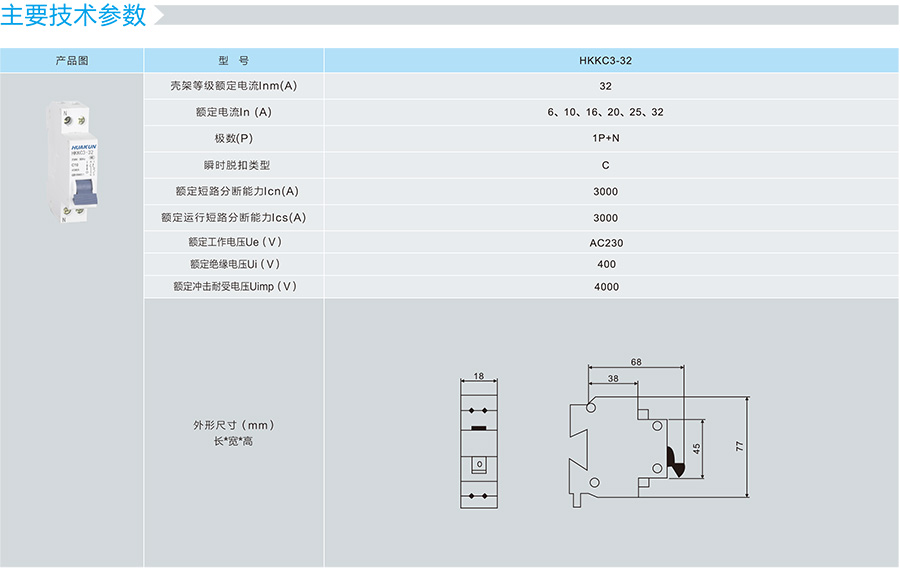Click the 额定绝缘电压Ui (V) label
This screenshot has height=568, width=900.
tap(235, 264)
